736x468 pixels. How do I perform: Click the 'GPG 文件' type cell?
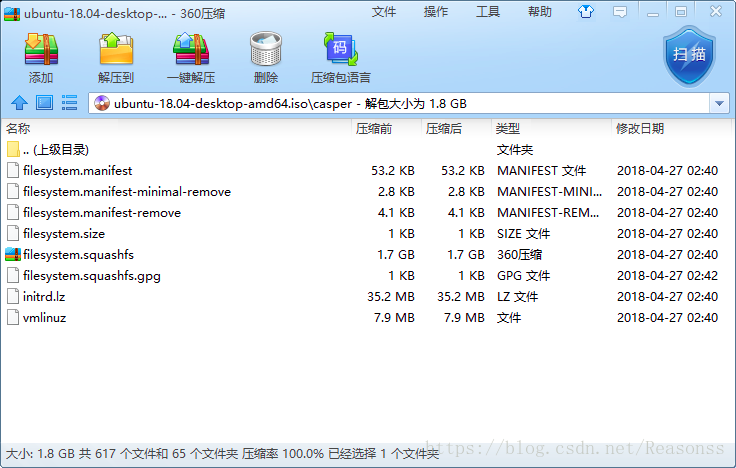(x=523, y=276)
